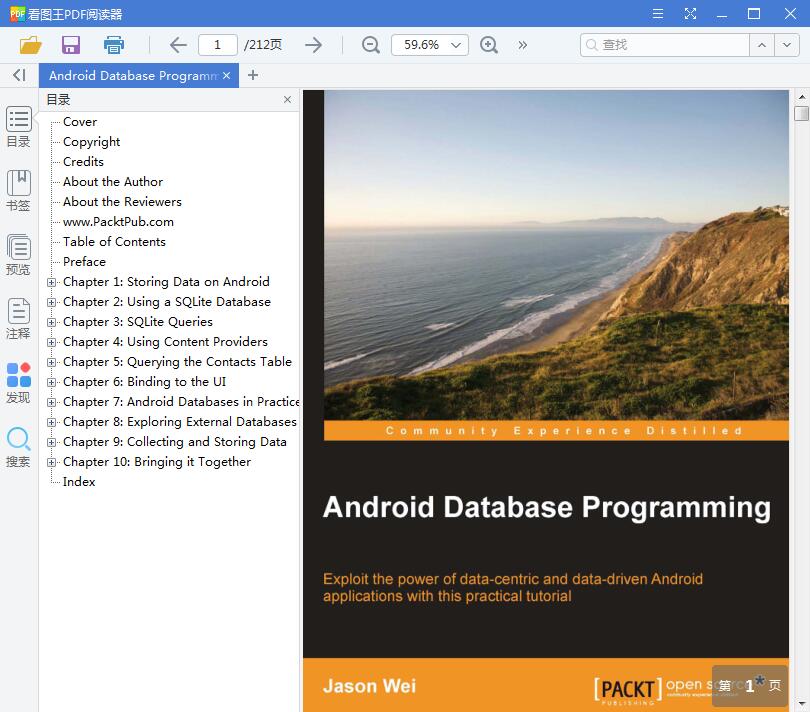Click the page number input field
The image size is (810, 712).
(217, 45)
